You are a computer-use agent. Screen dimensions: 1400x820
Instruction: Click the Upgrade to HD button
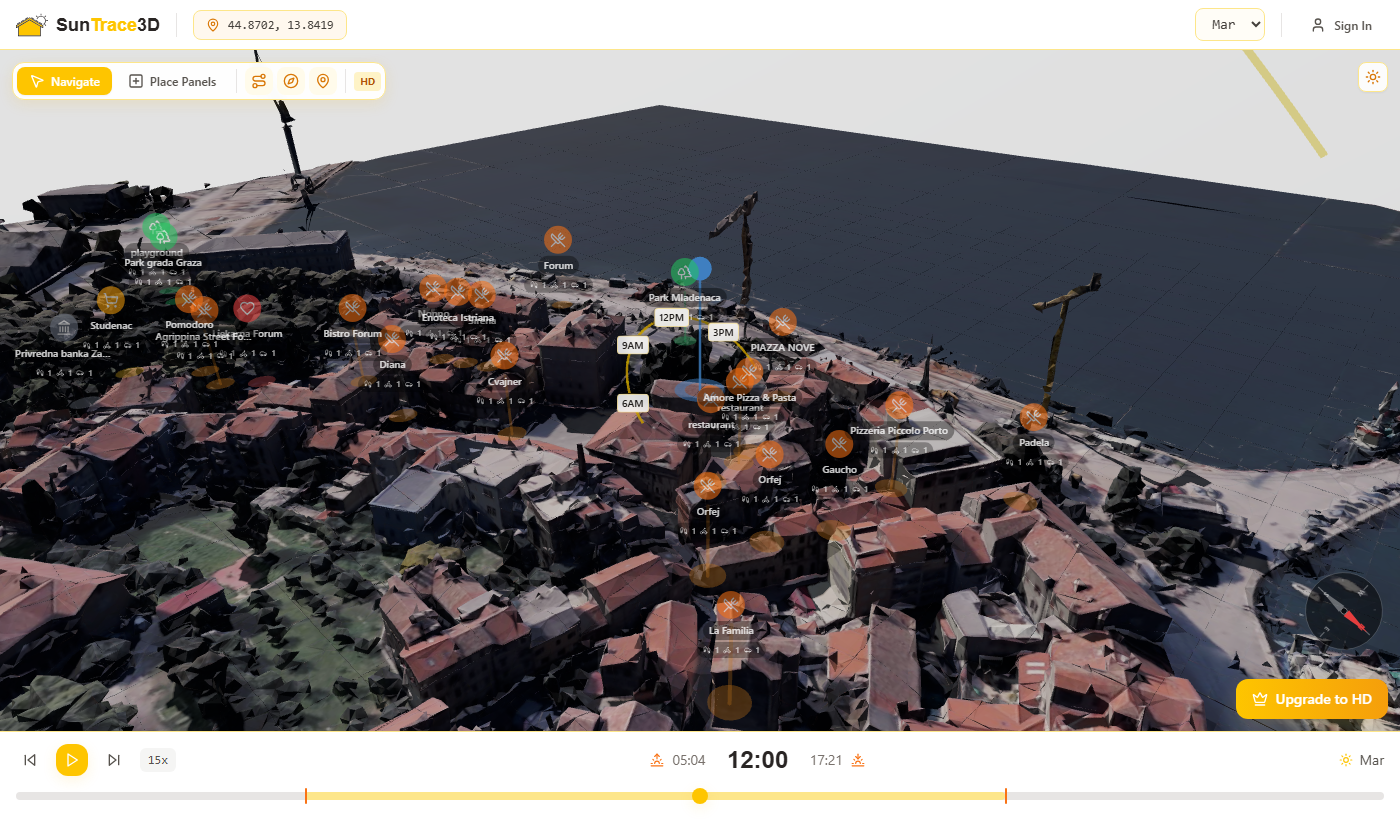tap(1311, 699)
